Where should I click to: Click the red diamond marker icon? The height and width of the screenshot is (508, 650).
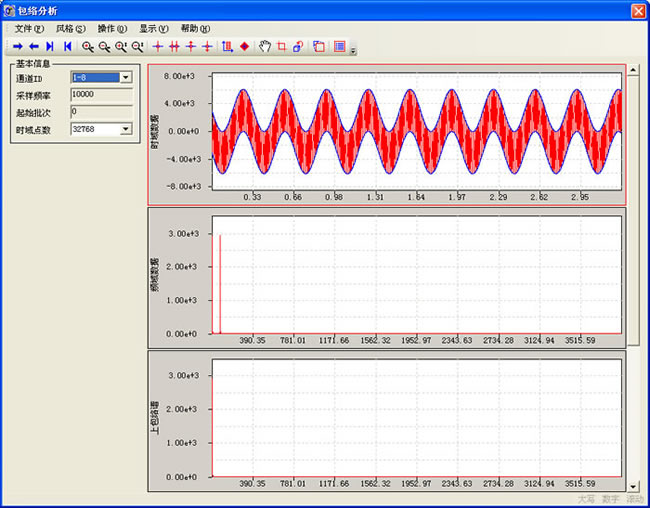coord(244,46)
